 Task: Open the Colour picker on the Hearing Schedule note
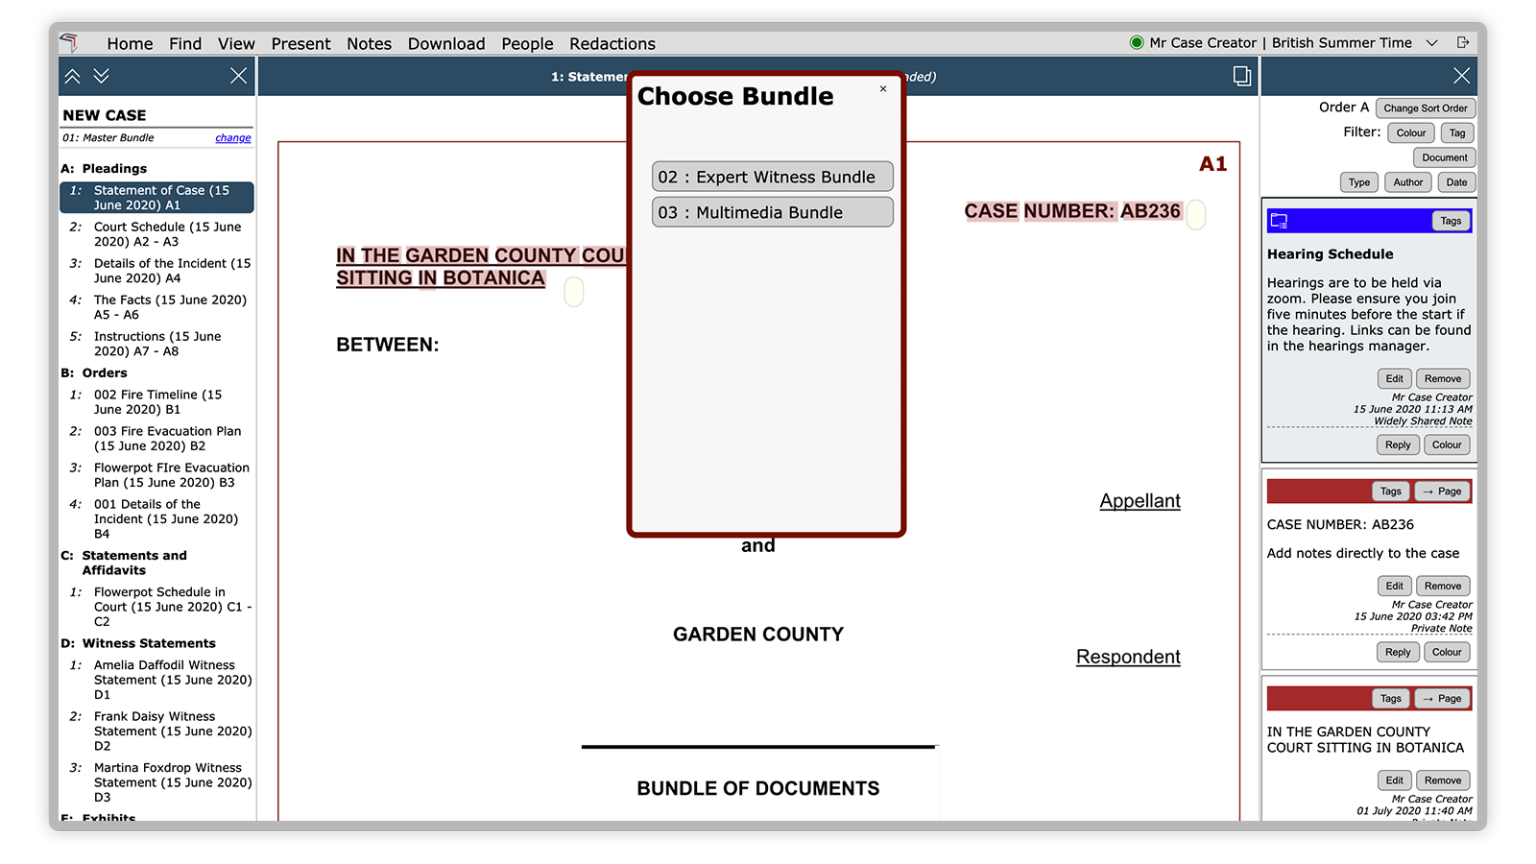[x=1447, y=444]
